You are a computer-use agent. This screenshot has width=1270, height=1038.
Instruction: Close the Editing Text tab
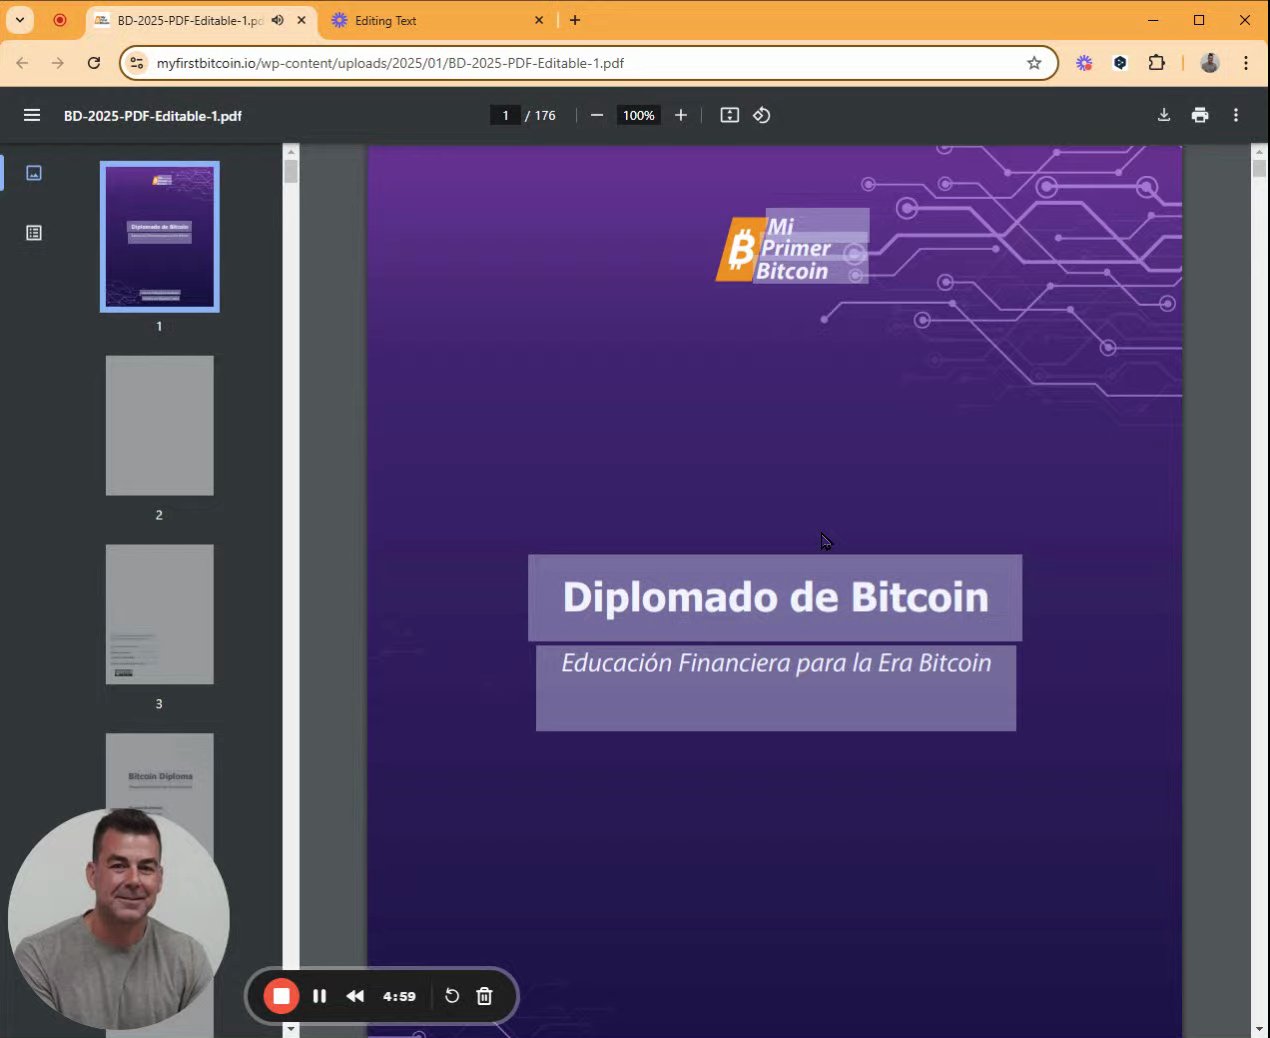coord(539,20)
